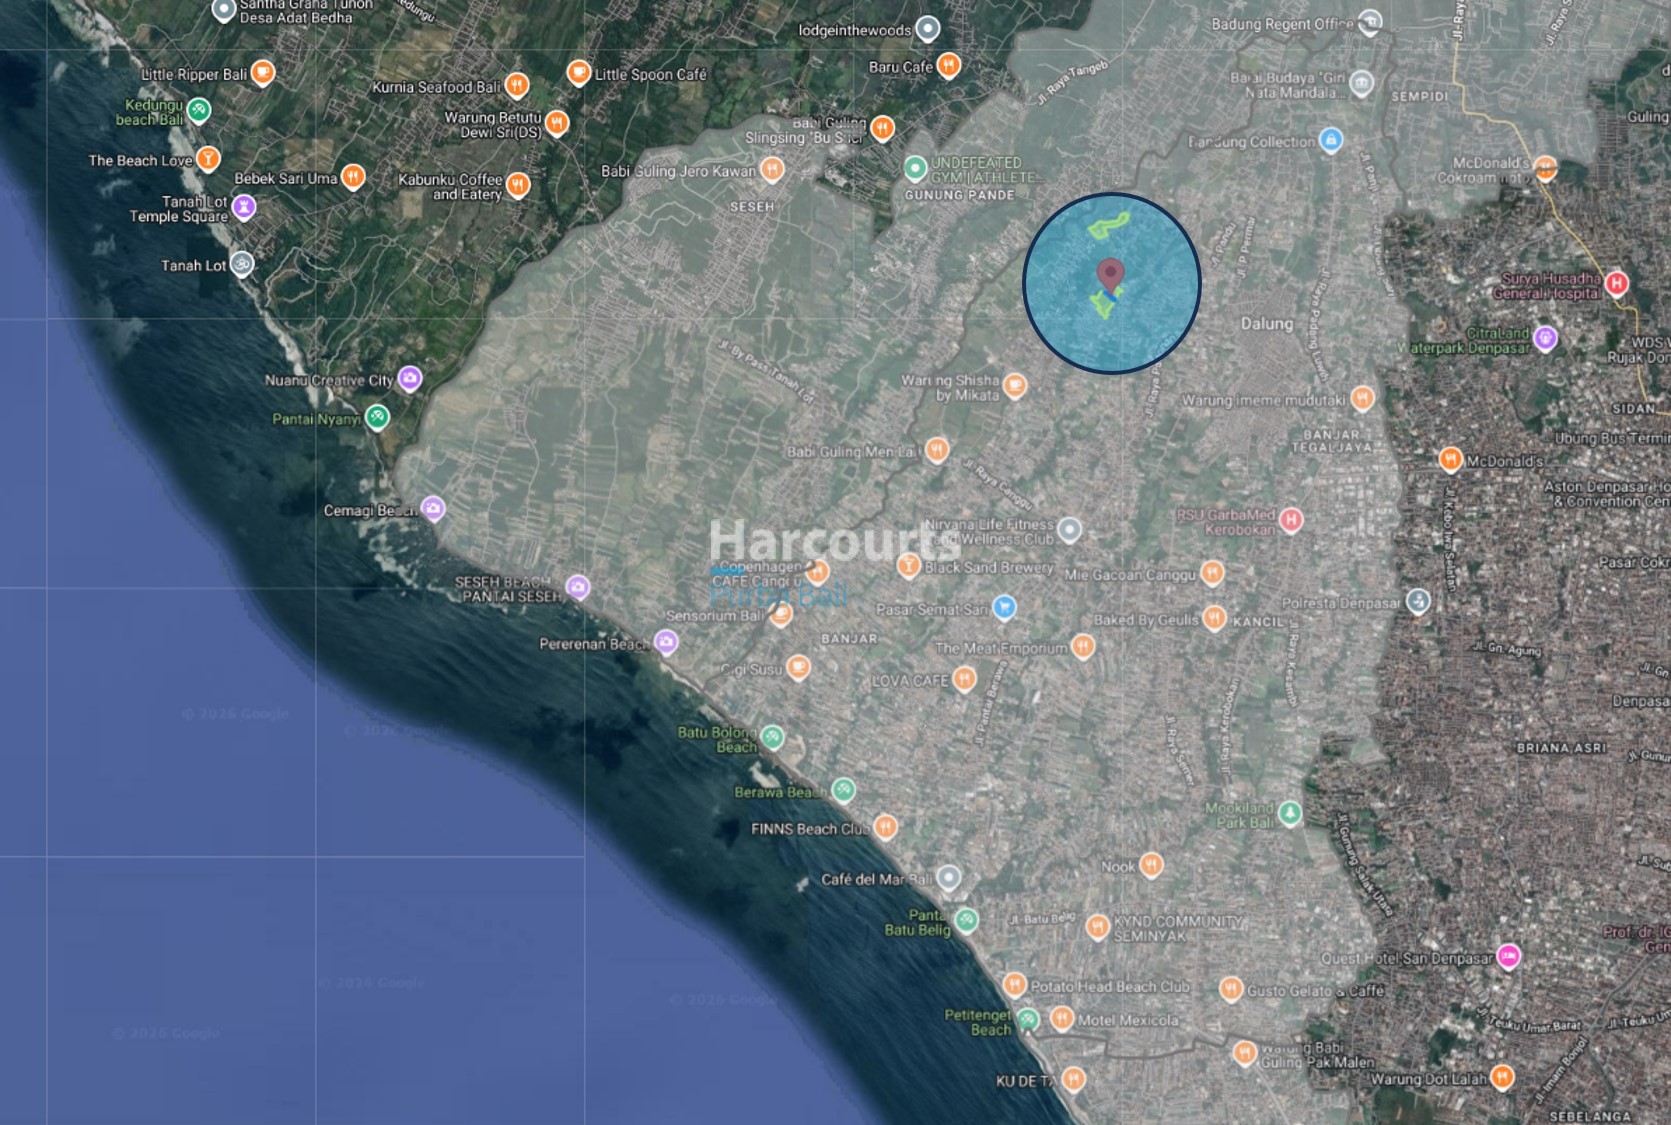The image size is (1671, 1125).
Task: Select the Mookiland Park Bali marker
Action: coord(1290,813)
